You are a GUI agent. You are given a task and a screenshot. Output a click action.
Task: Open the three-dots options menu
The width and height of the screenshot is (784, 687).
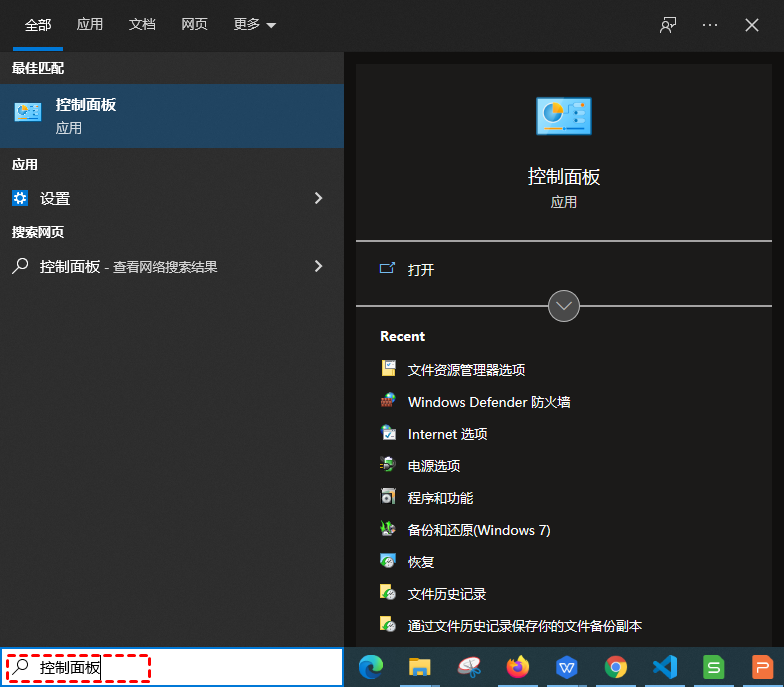710,25
